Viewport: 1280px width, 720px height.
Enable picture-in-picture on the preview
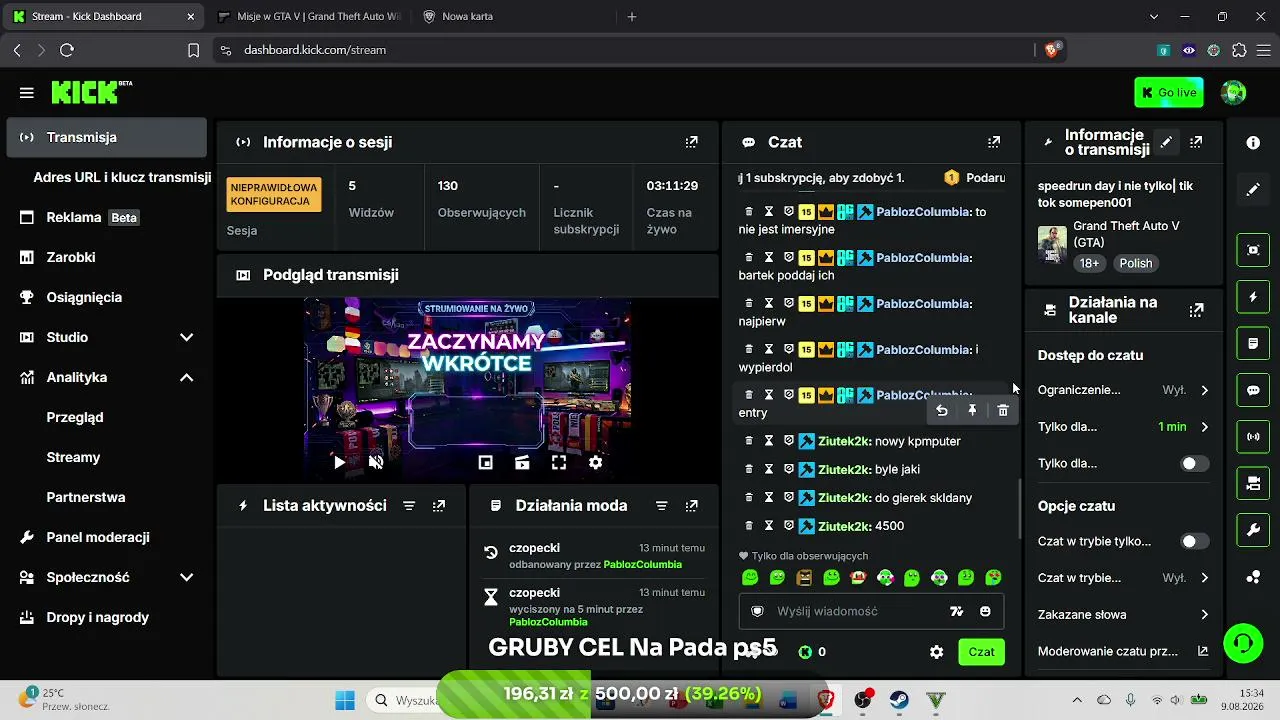pos(485,462)
